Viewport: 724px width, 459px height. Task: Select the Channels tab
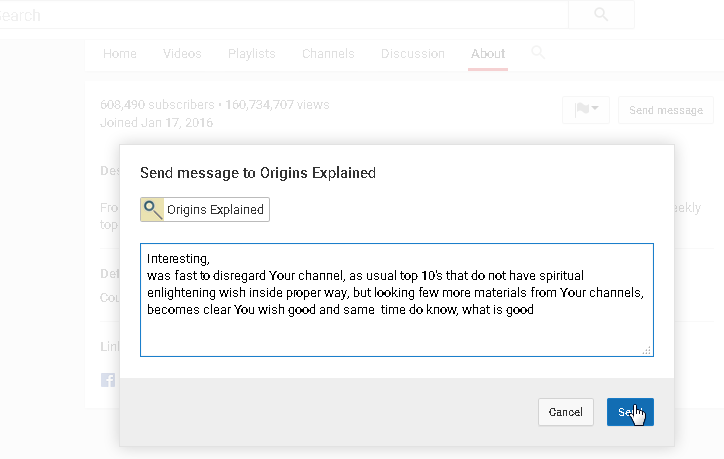[x=328, y=54]
